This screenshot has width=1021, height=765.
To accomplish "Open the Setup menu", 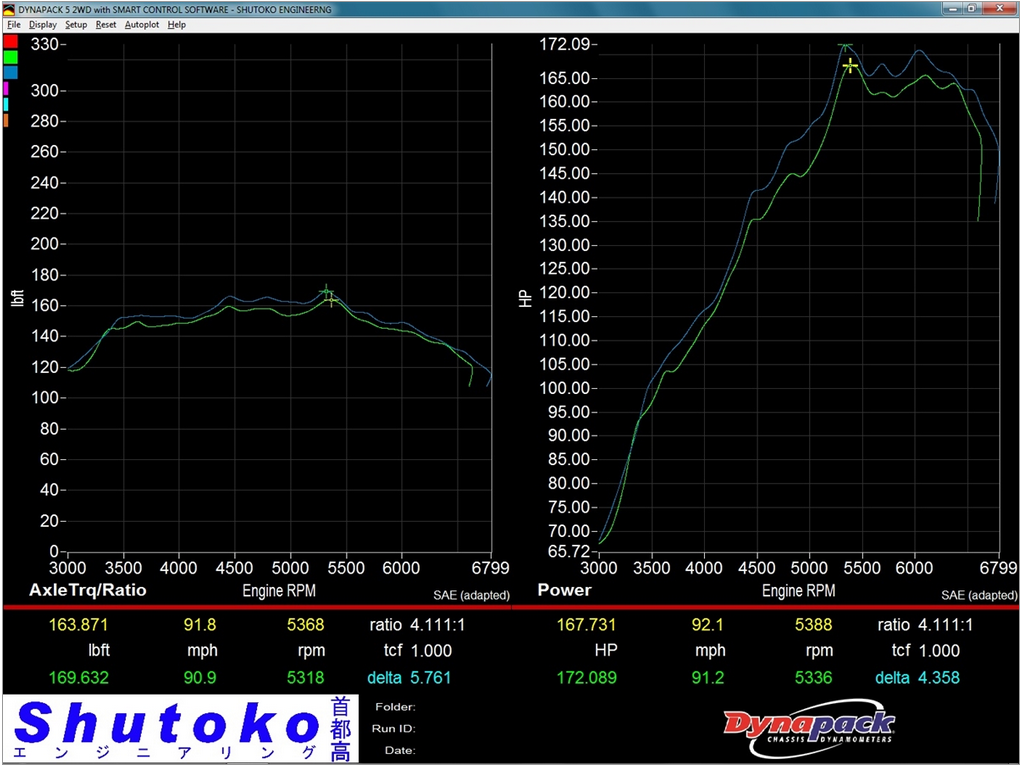I will 76,24.
